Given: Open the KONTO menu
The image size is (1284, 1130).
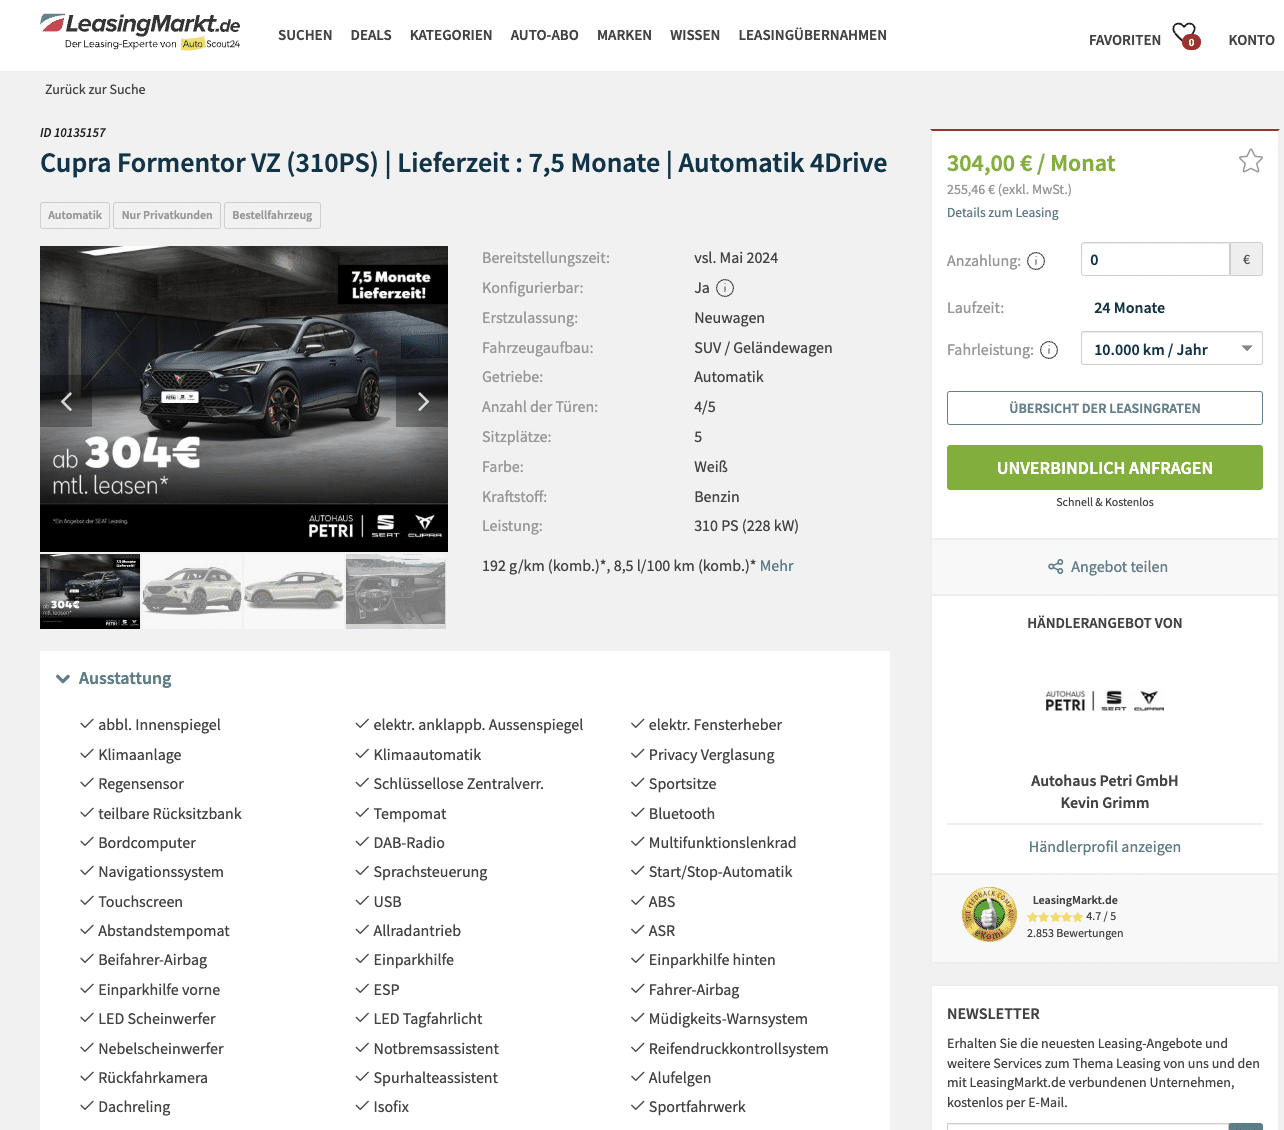Looking at the screenshot, I should (1251, 40).
